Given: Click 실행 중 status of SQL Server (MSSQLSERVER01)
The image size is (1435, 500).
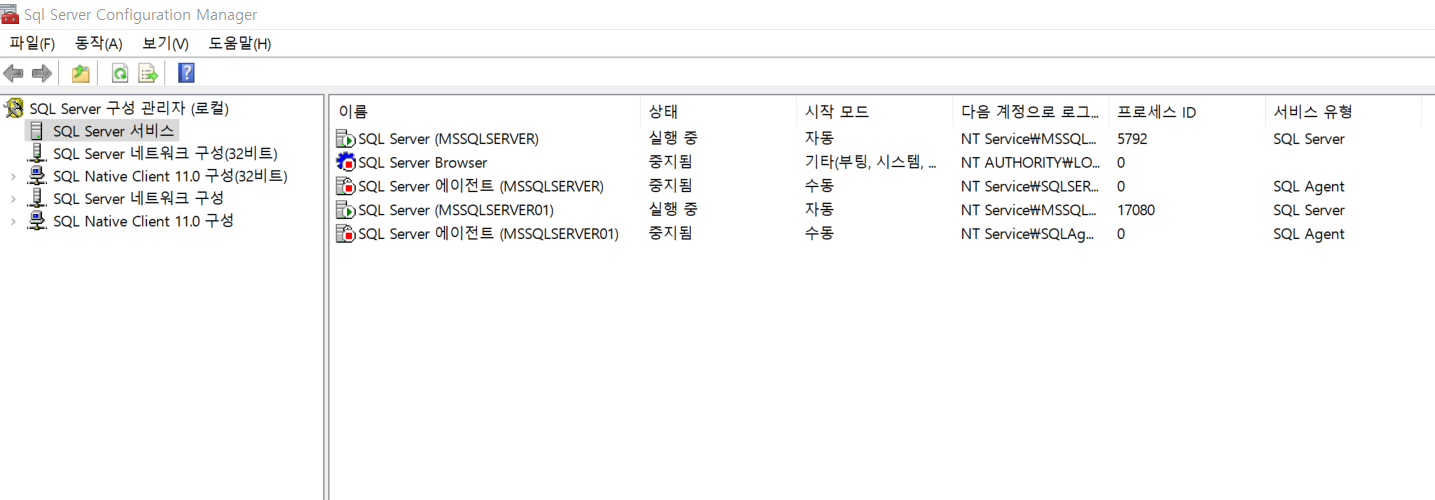Looking at the screenshot, I should (673, 210).
